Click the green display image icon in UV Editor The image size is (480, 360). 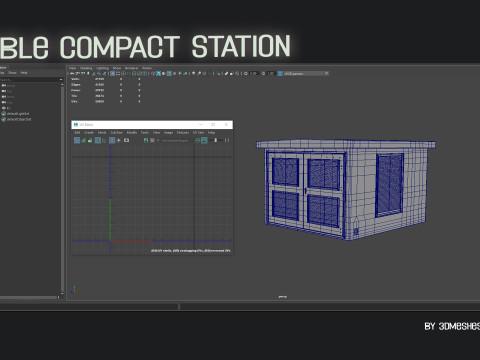coord(146,140)
